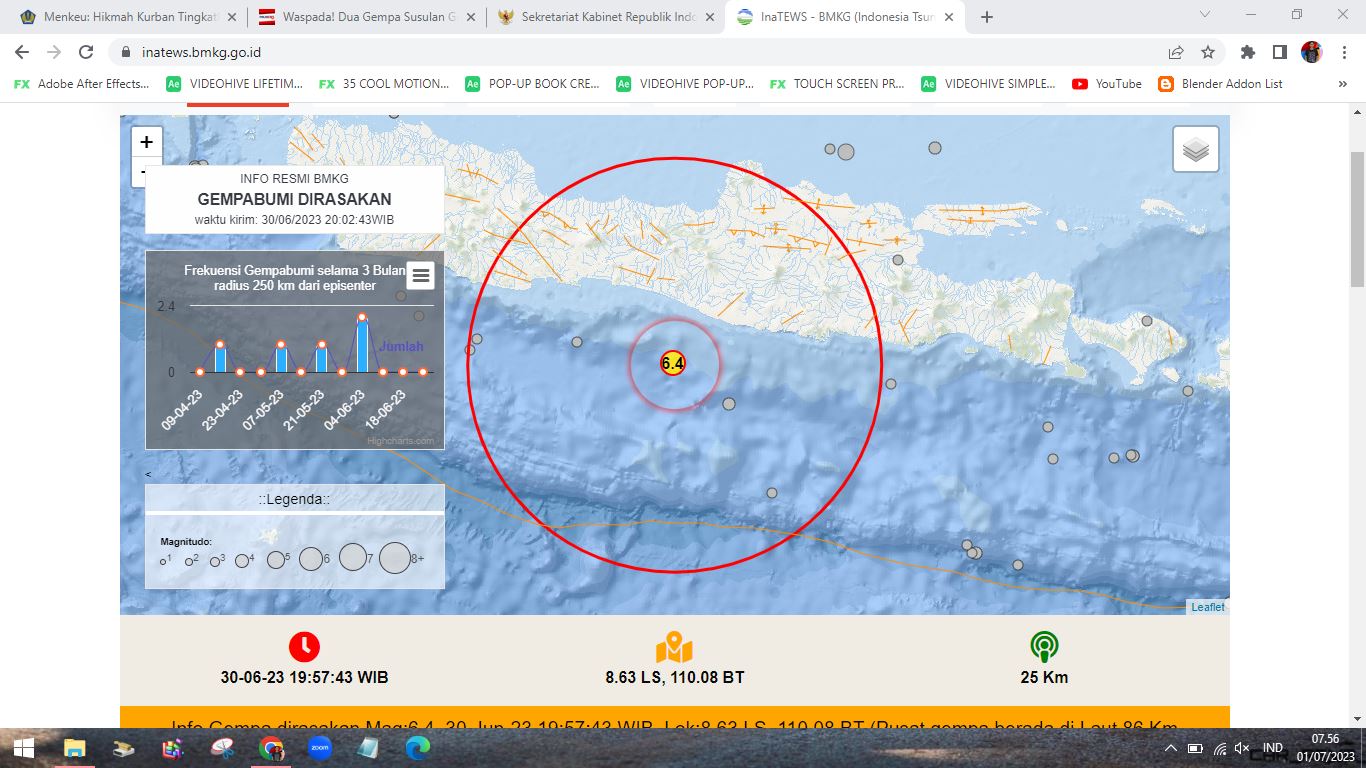Click the 6.4 magnitude epicenter marker
Screen dimensions: 1366x768
point(673,364)
